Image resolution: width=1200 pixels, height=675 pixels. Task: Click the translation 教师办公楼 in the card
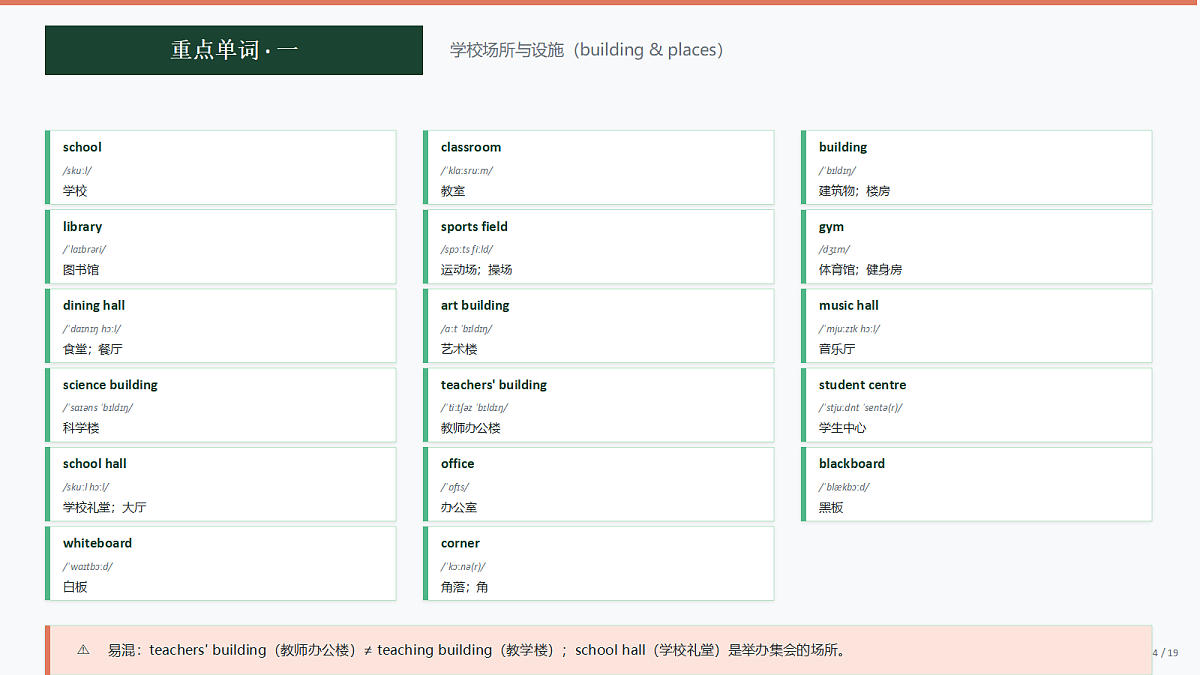[471, 428]
